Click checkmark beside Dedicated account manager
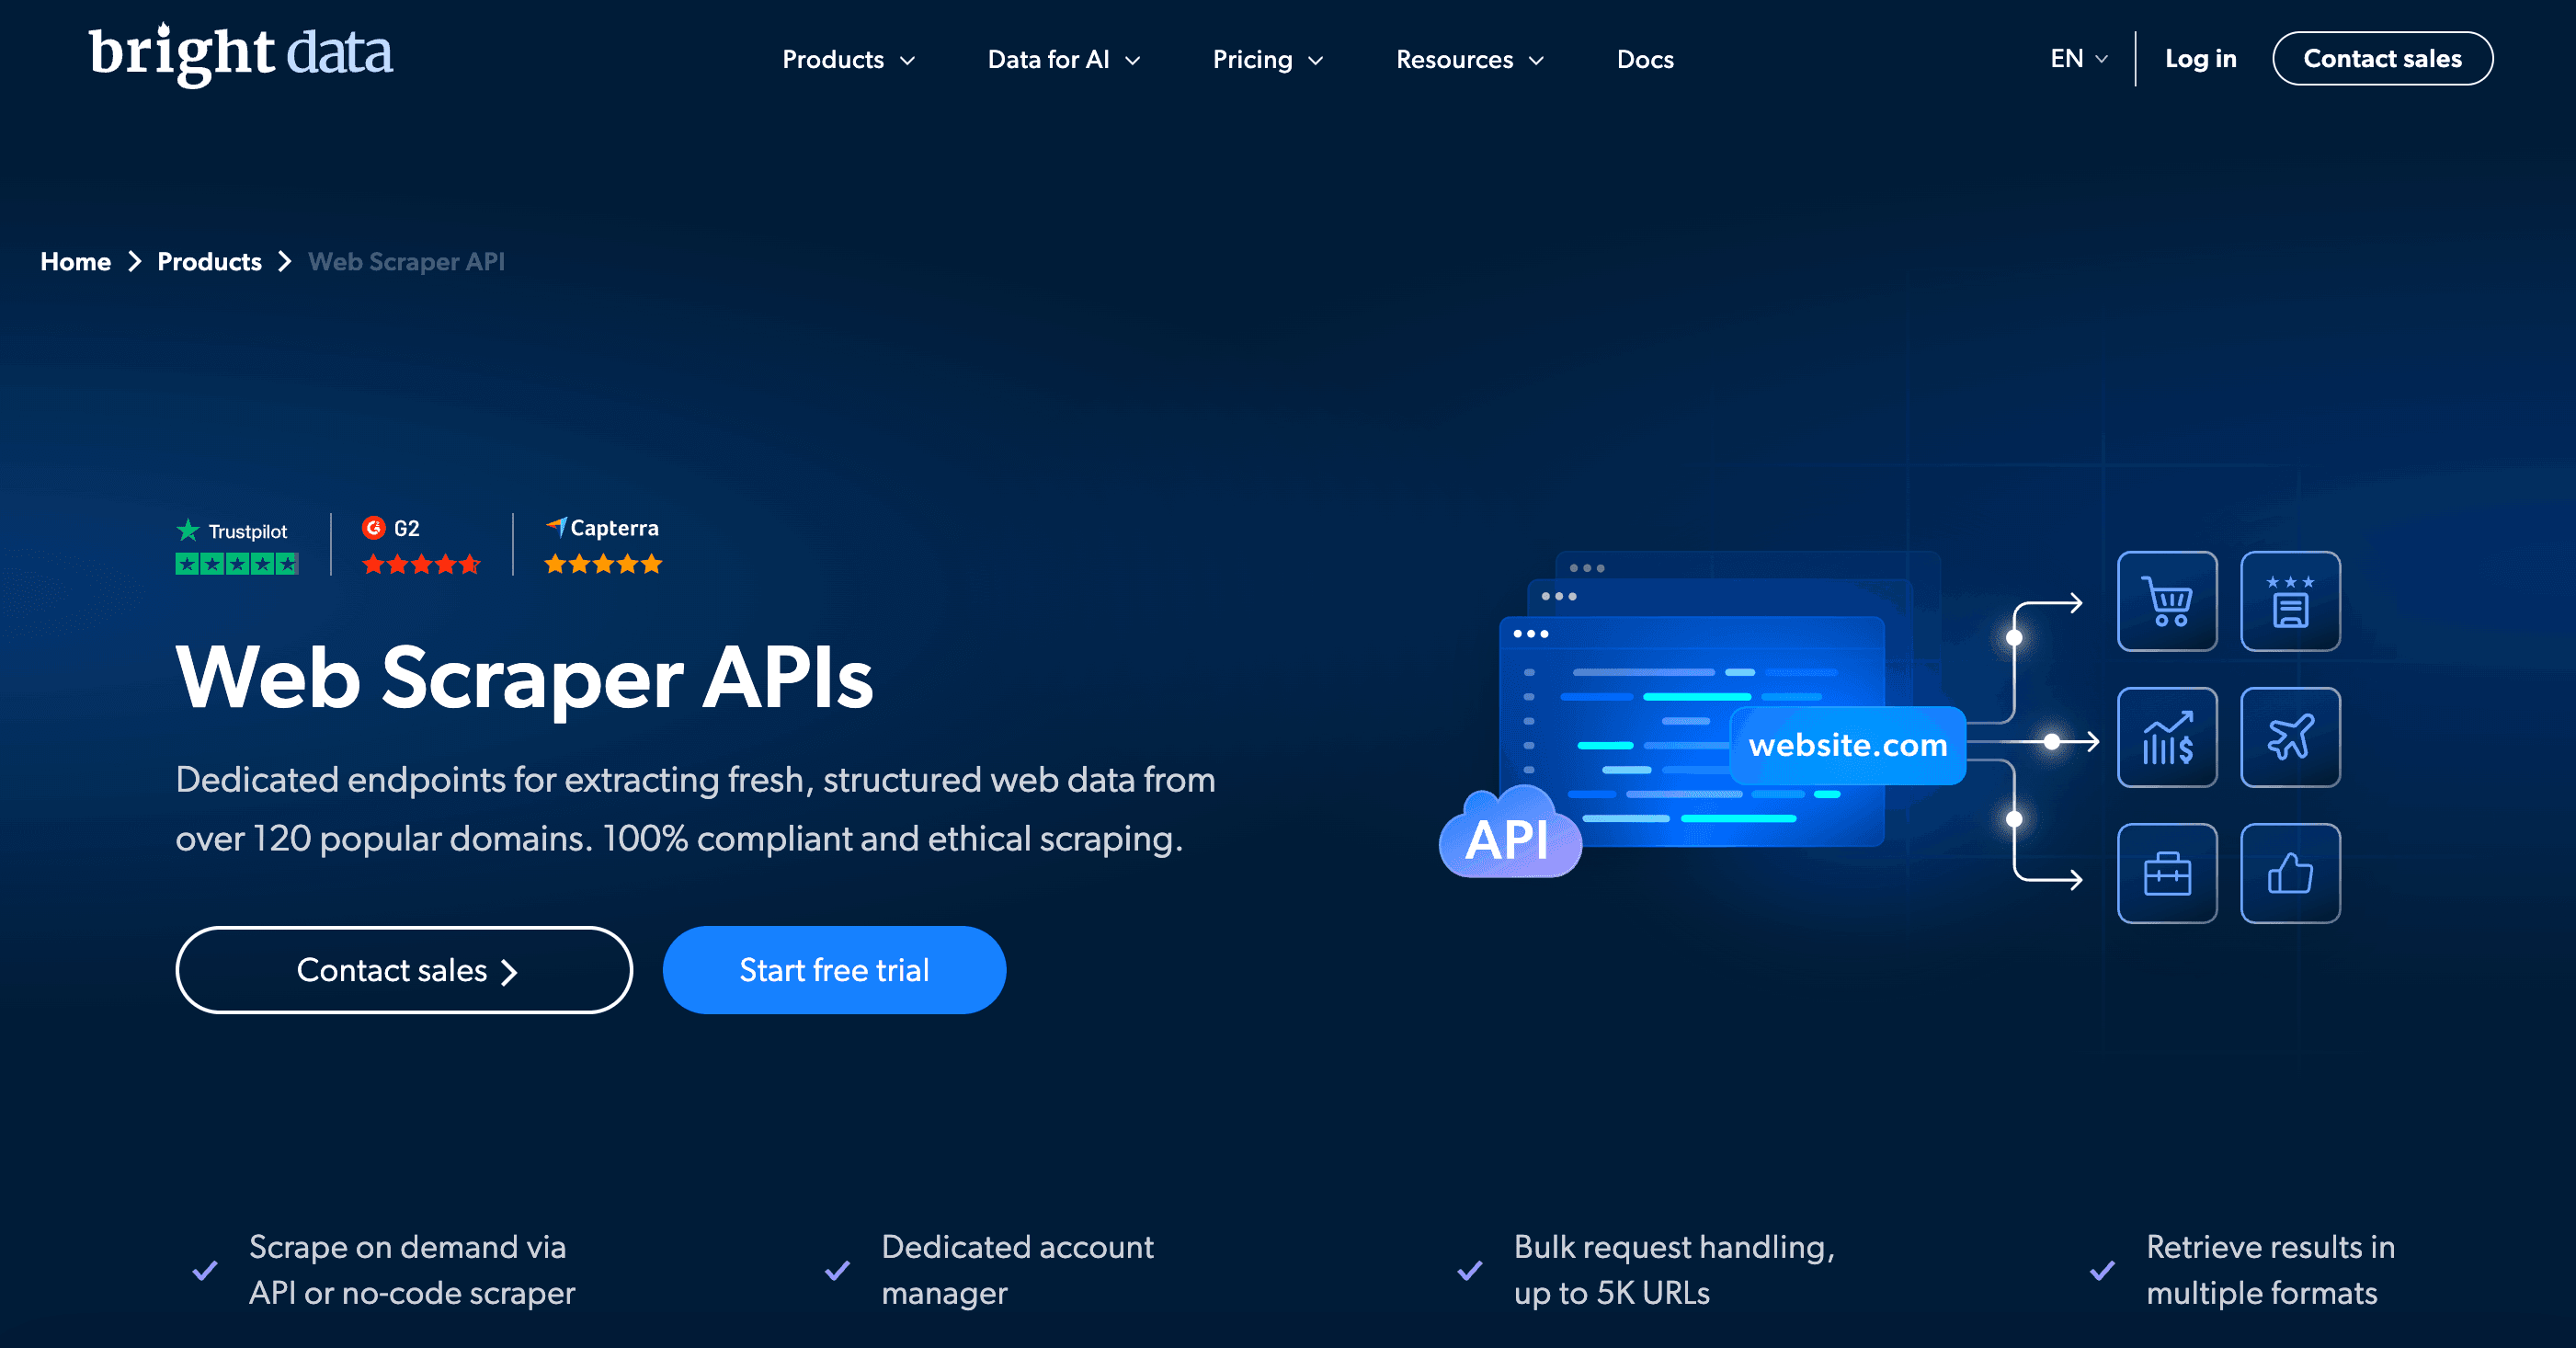This screenshot has height=1348, width=2576. click(x=837, y=1270)
